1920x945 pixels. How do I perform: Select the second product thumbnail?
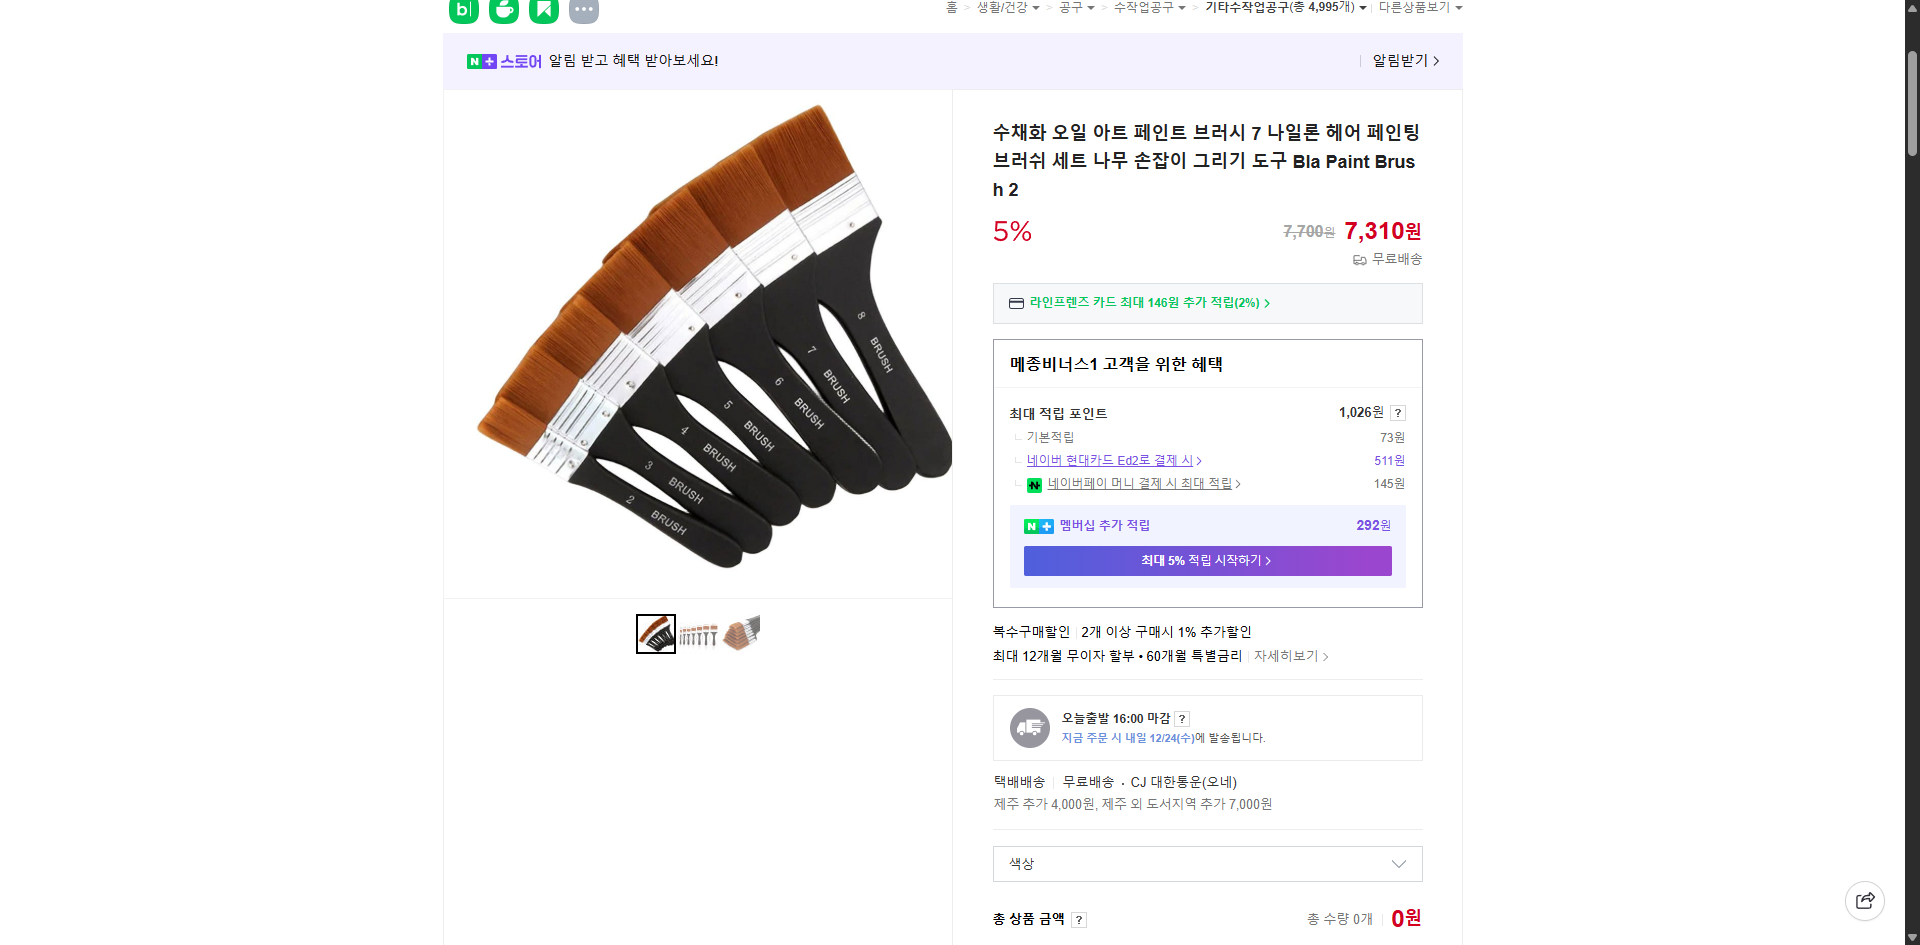tap(698, 633)
